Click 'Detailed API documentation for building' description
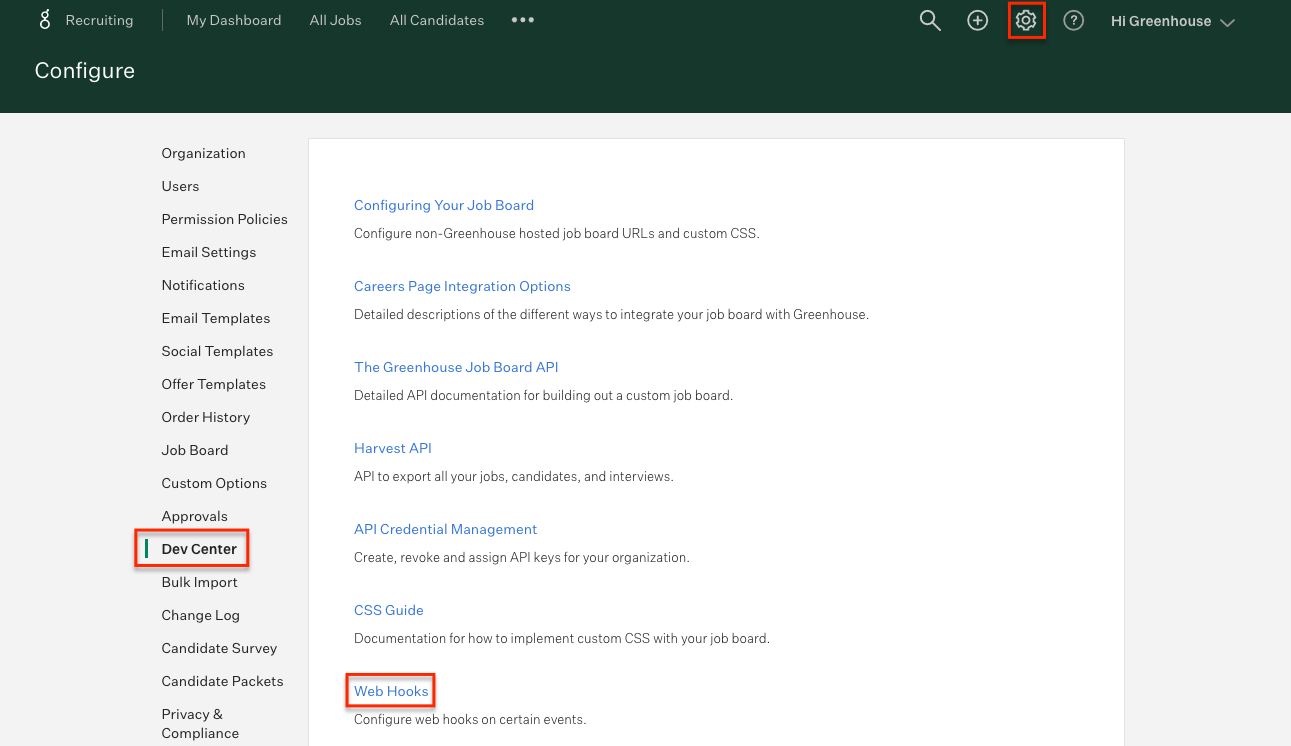1291x746 pixels. (x=544, y=395)
